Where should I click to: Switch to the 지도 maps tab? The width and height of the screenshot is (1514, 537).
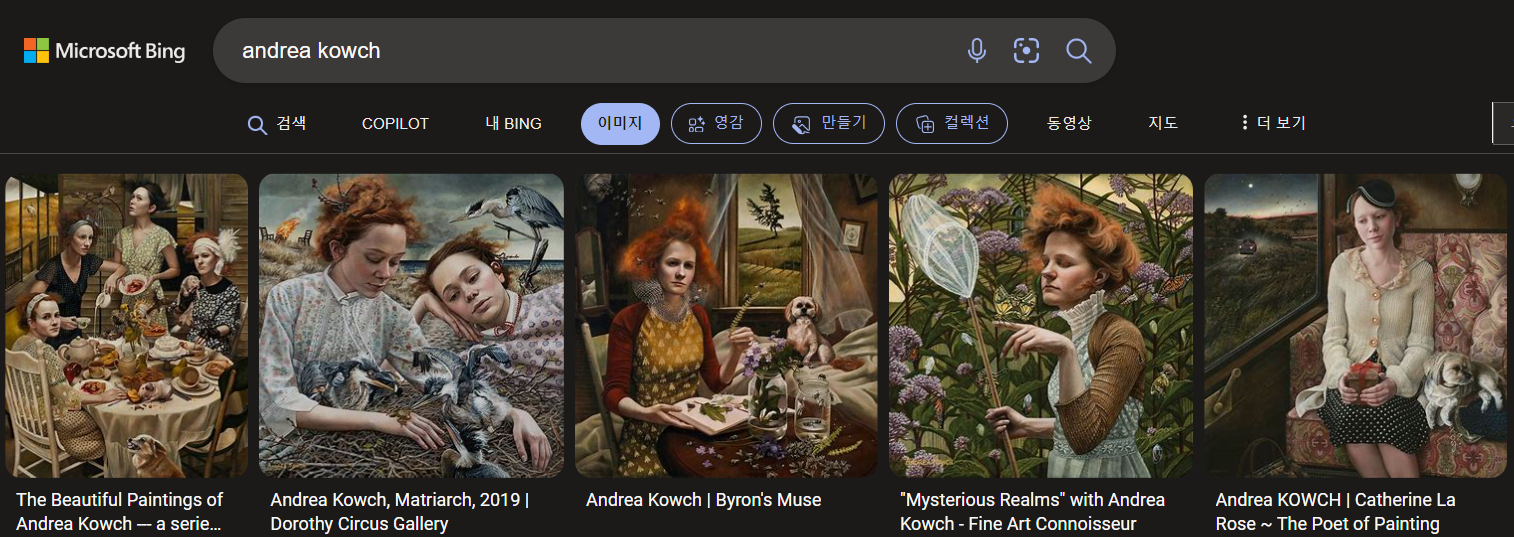[1163, 124]
